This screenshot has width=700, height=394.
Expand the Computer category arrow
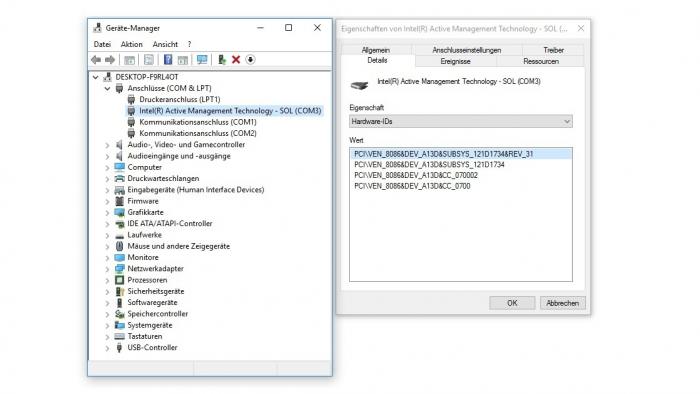pos(107,168)
